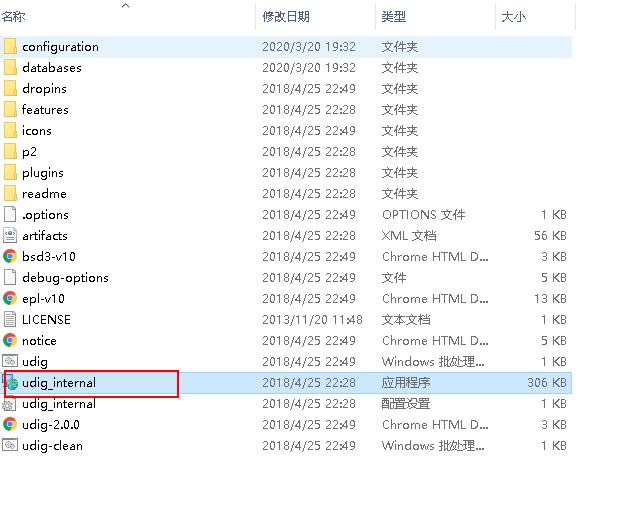
Task: Select the features file name
Action: tap(45, 110)
